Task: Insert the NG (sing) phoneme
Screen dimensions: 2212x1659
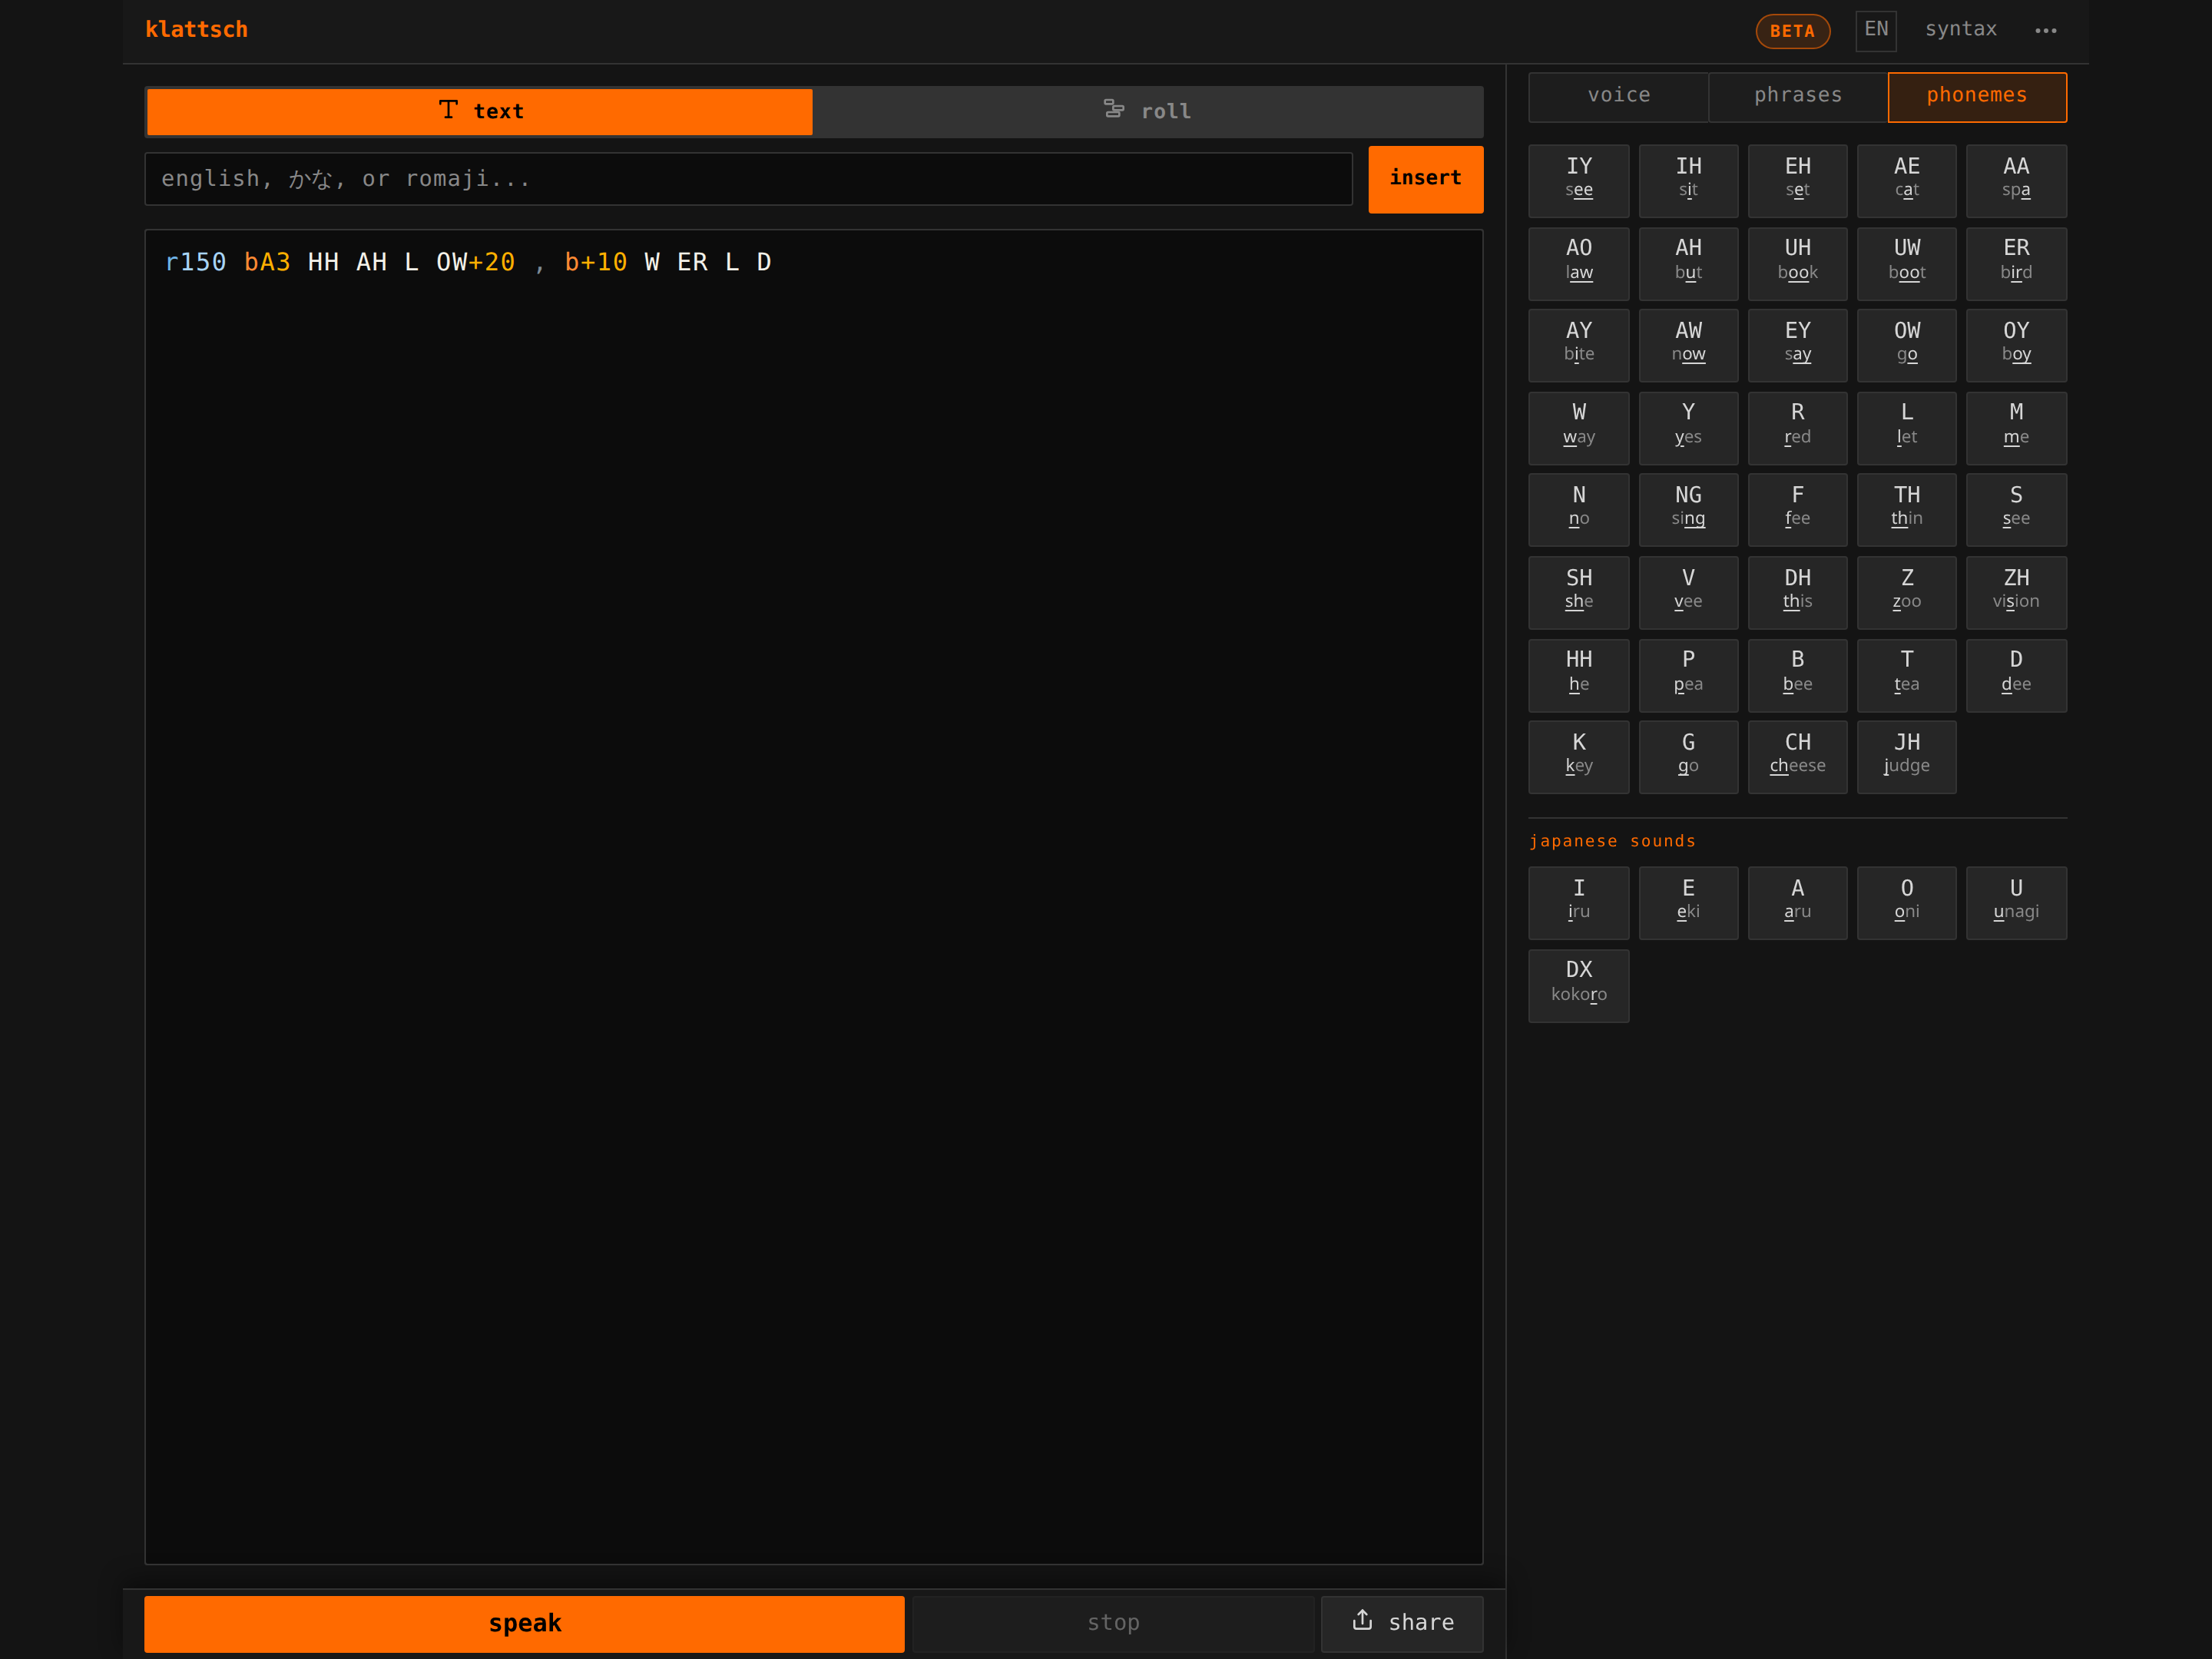Action: [x=1688, y=510]
